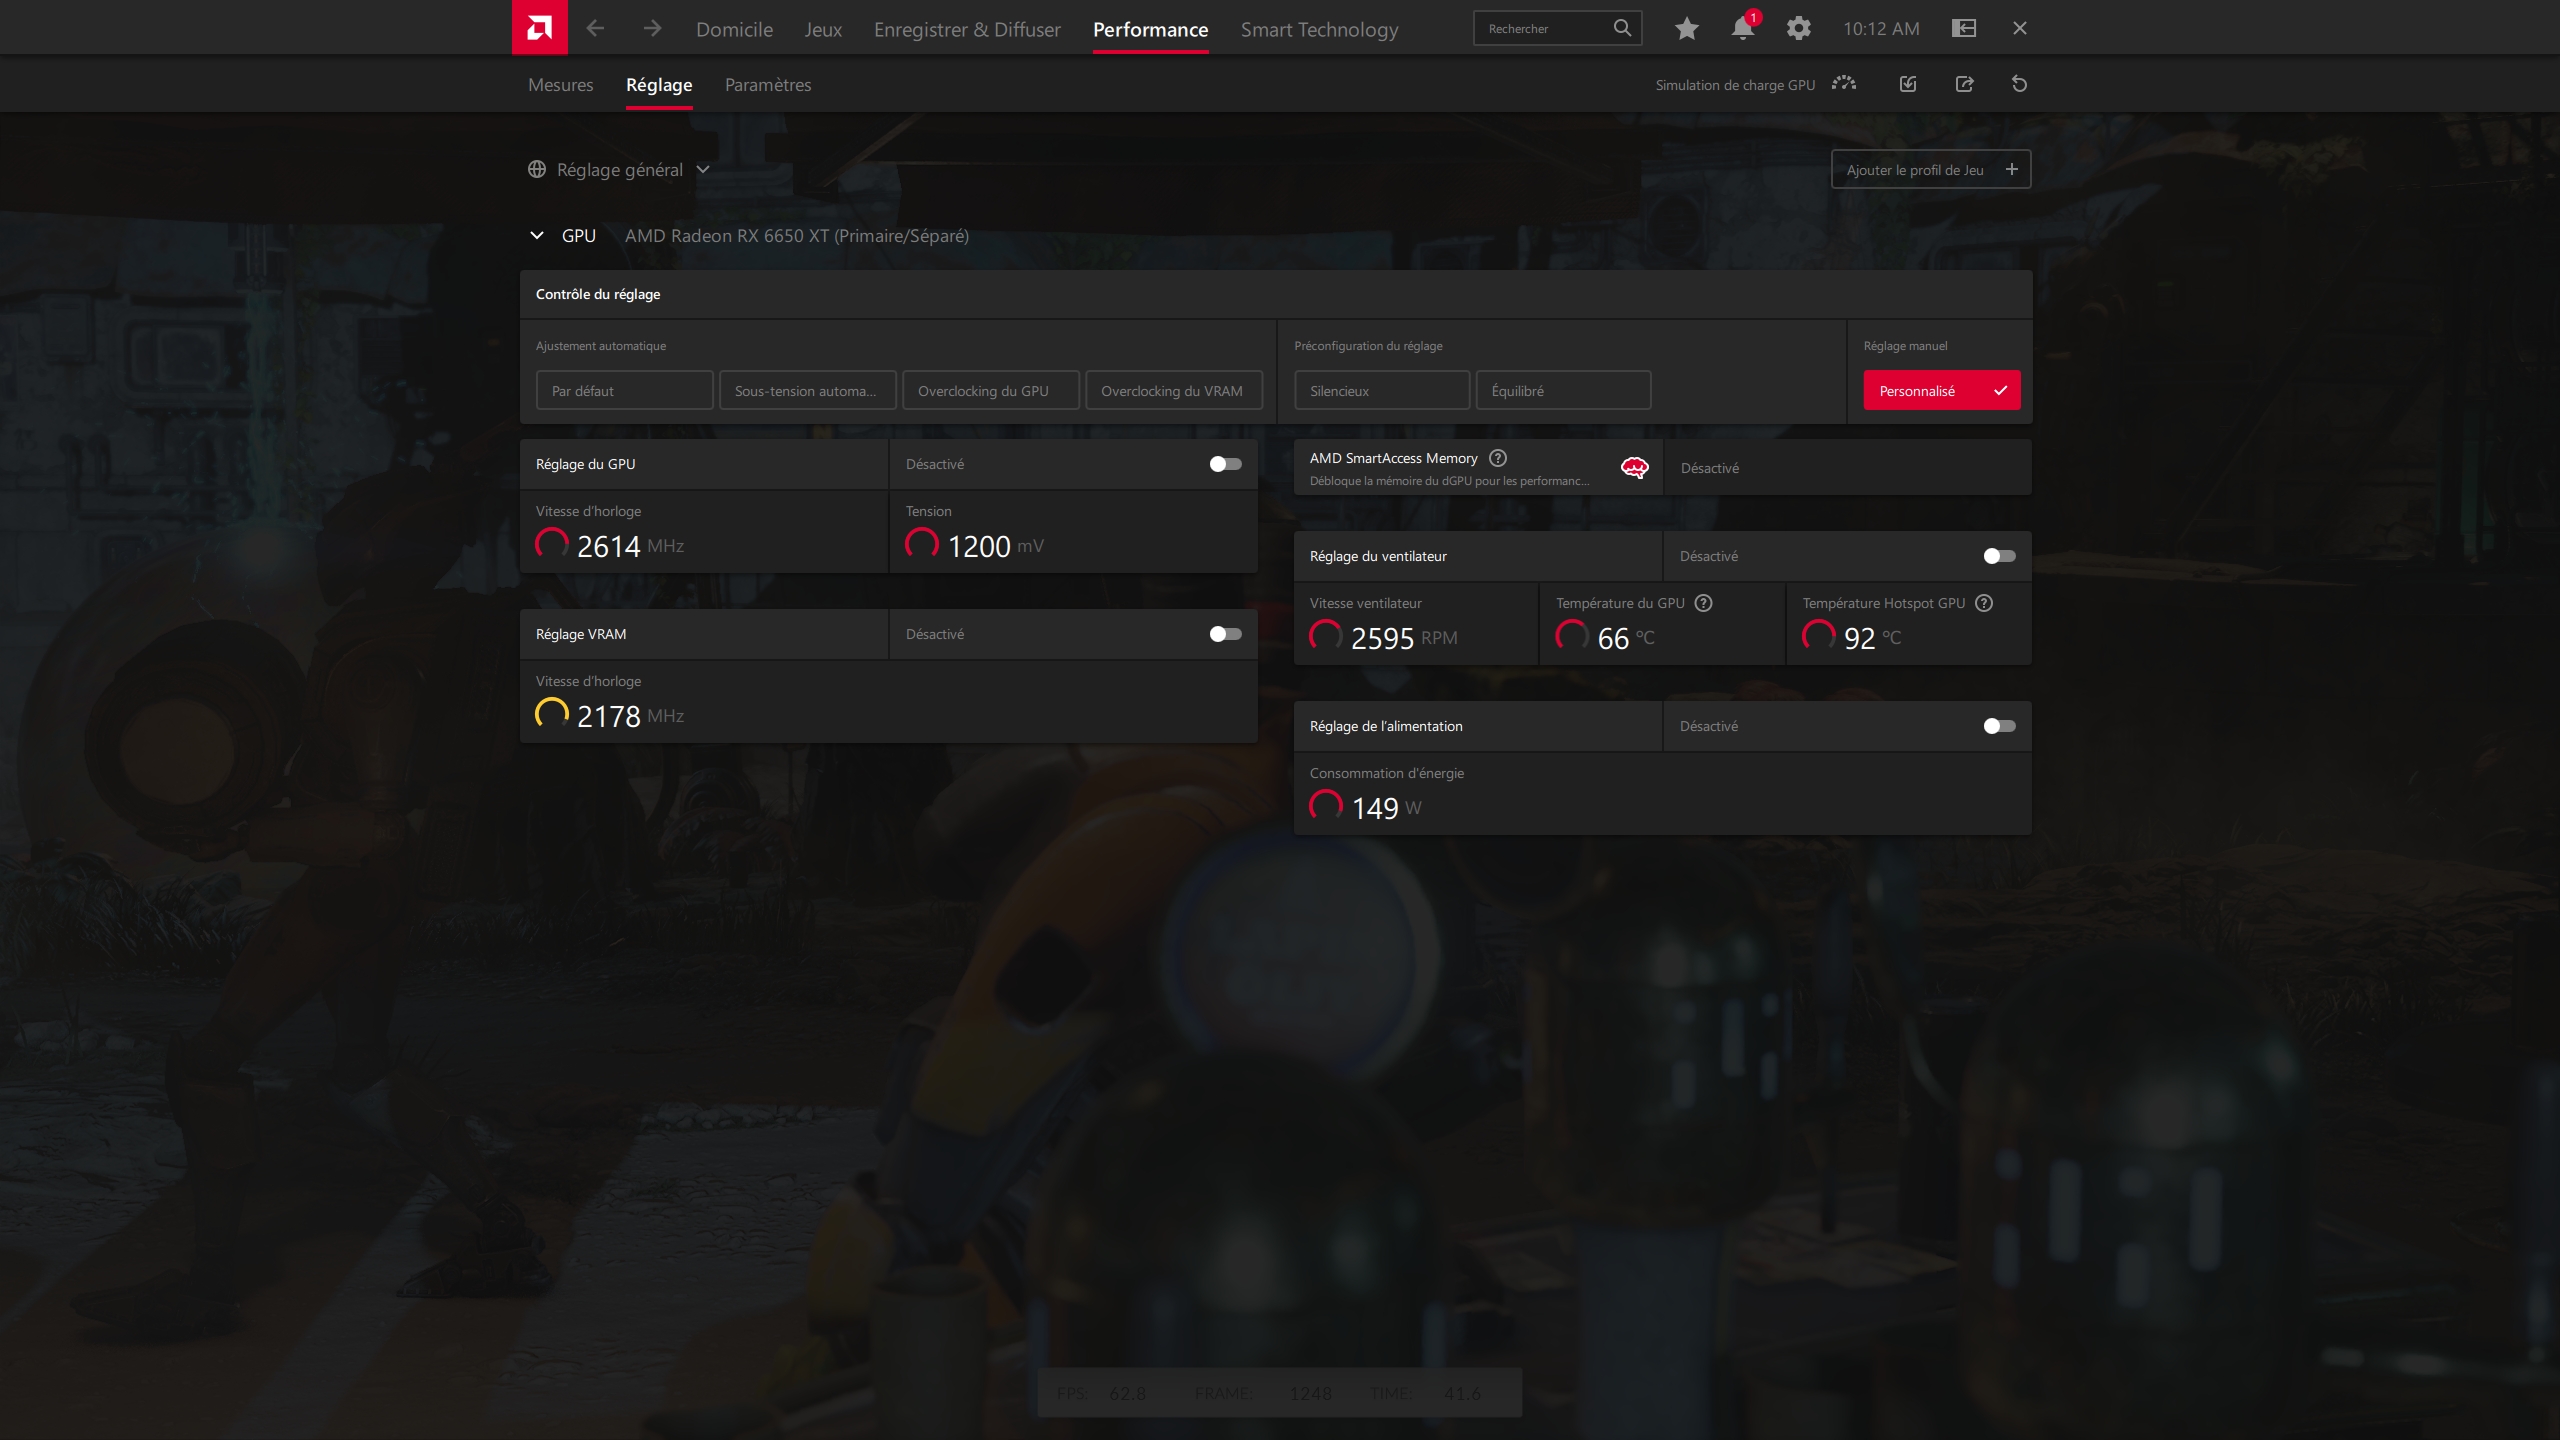Switch to the Mesures tab
Screen dimensions: 2560x1440
click(560, 85)
